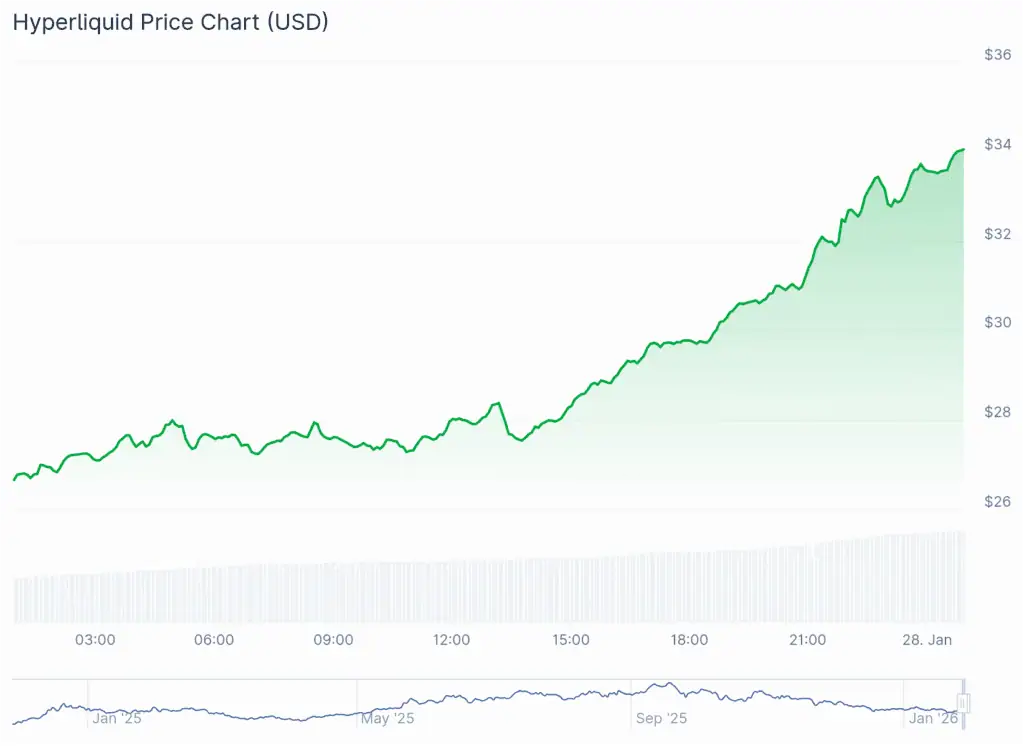The image size is (1024, 747).
Task: Click the navigator range handle near Jan '26
Action: (x=964, y=703)
